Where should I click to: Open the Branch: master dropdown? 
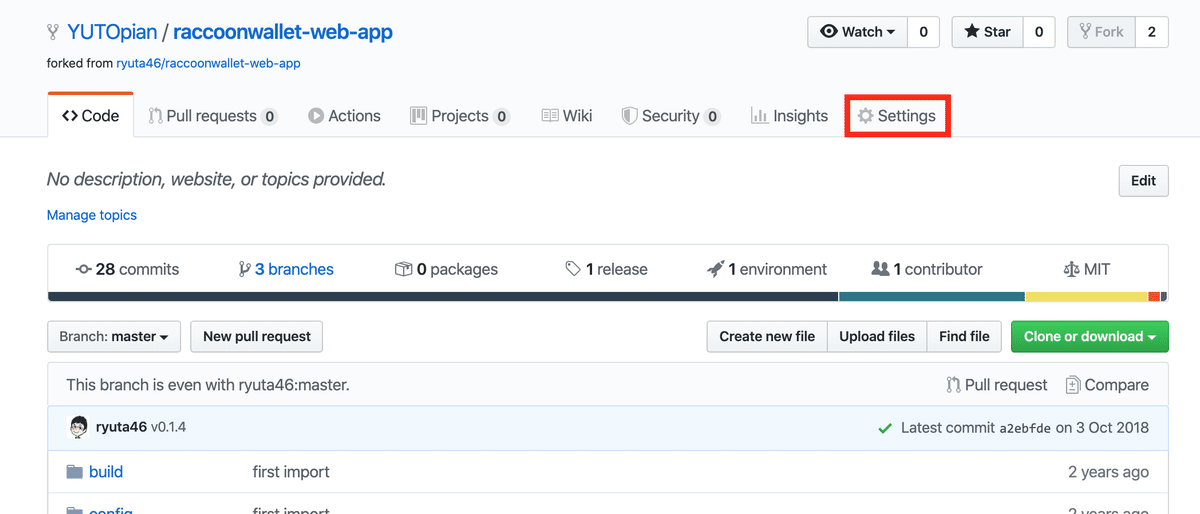pyautogui.click(x=114, y=336)
